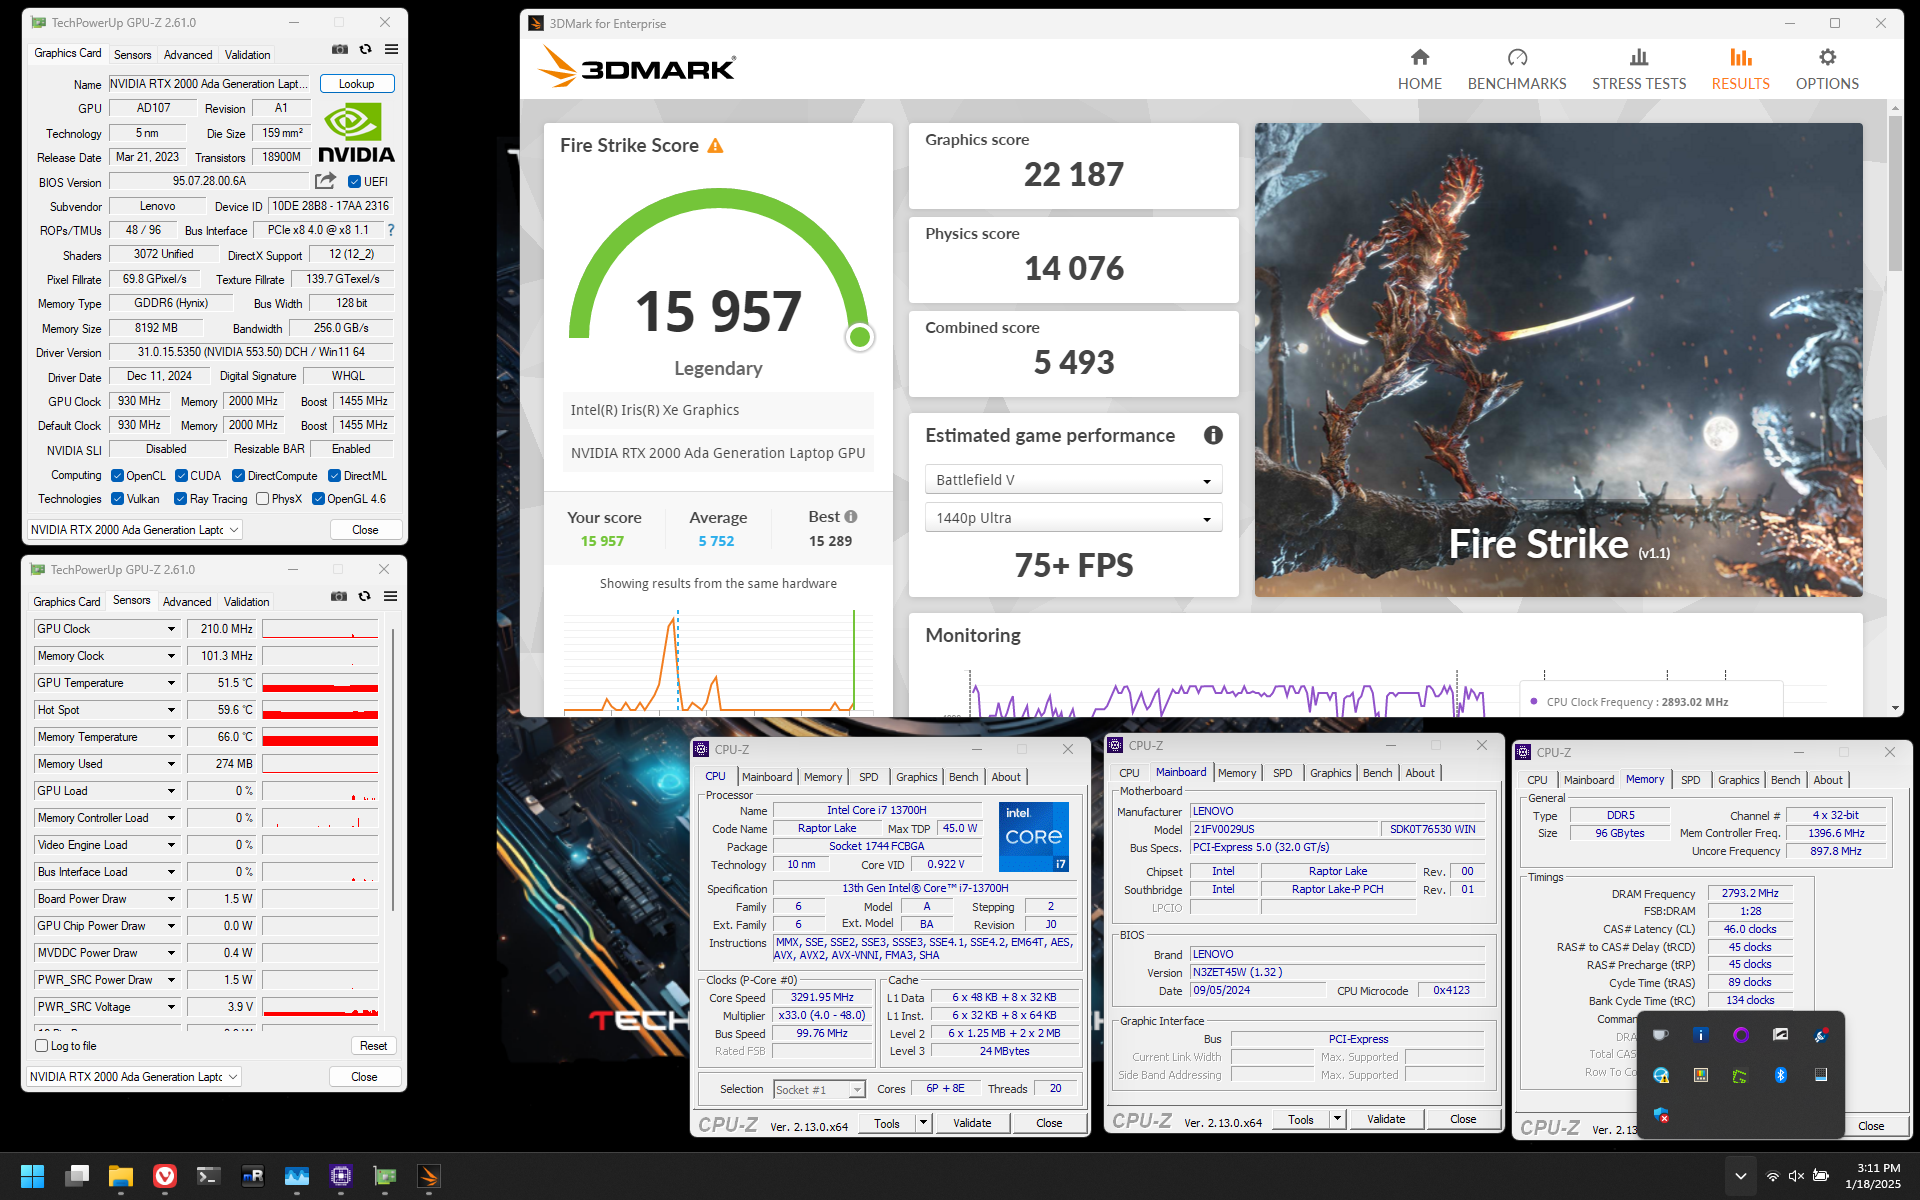
Task: Click the Bus Interface question mark in GPU-Z
Action: (x=391, y=230)
